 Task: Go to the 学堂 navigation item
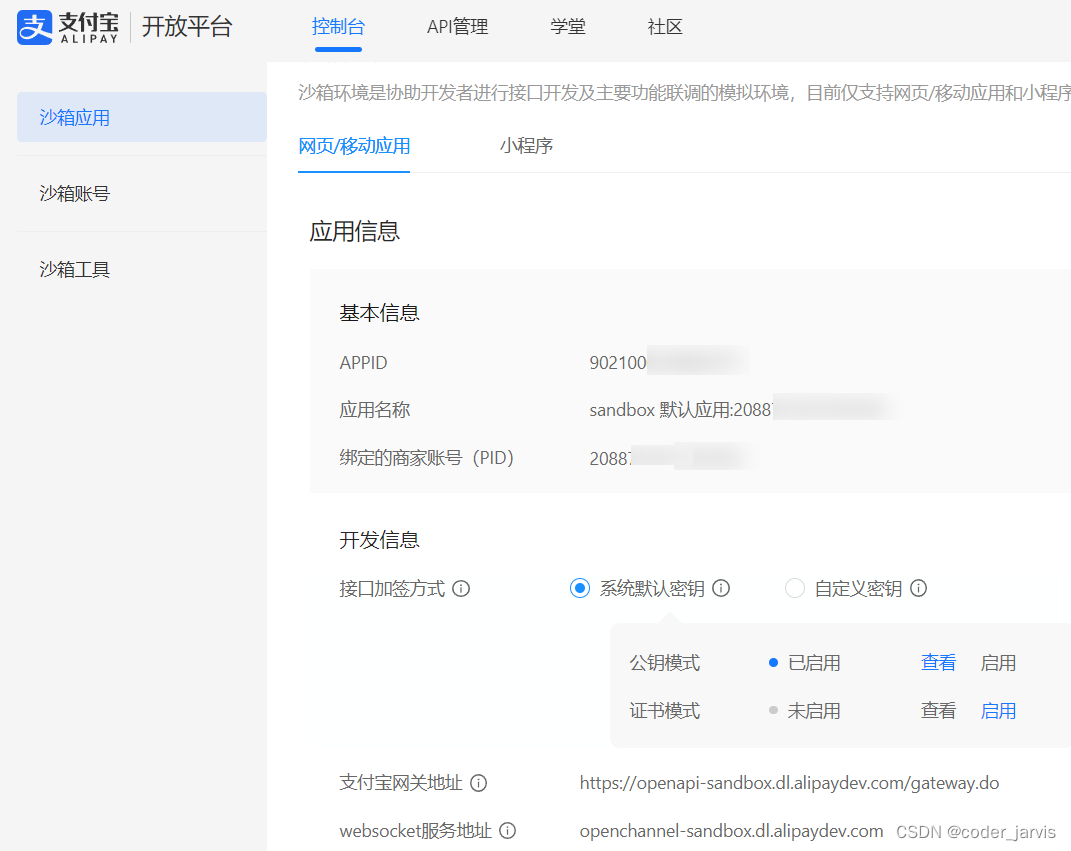coord(568,27)
